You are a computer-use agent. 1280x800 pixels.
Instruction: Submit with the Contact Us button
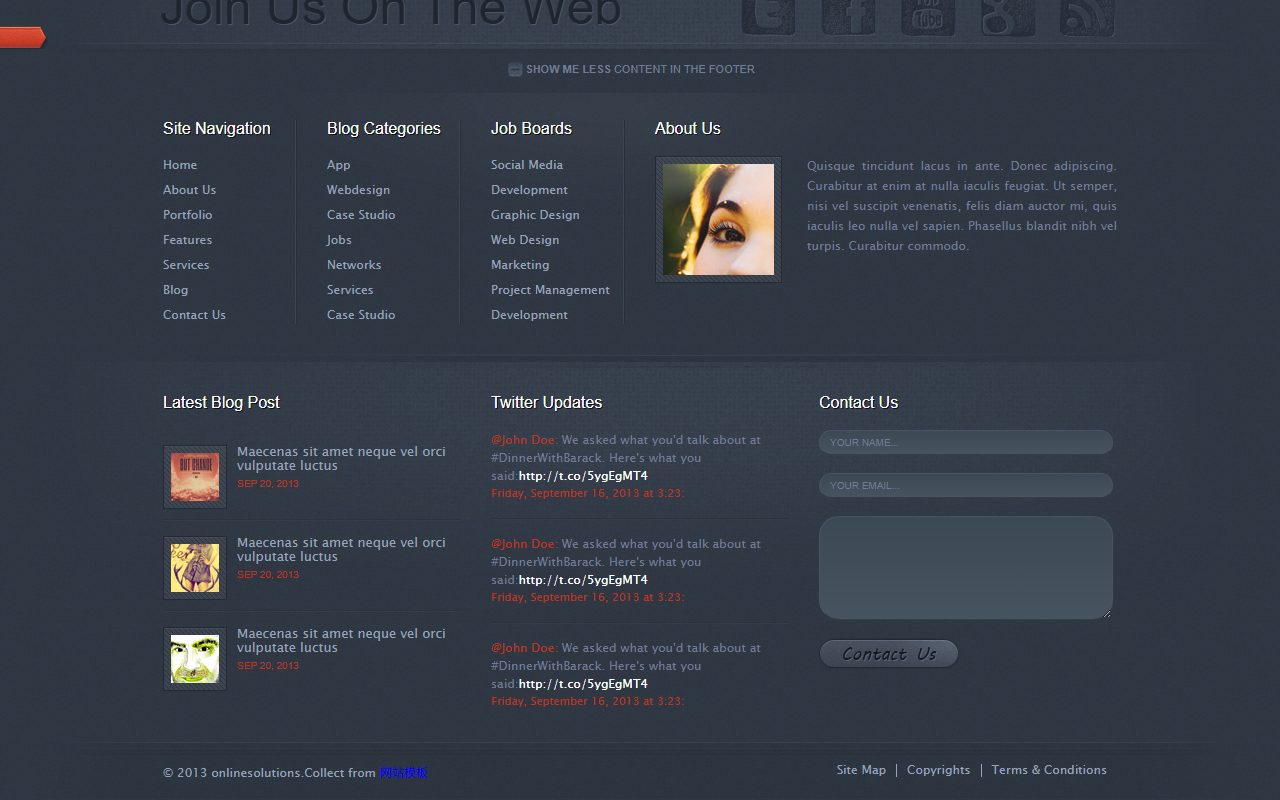point(889,654)
